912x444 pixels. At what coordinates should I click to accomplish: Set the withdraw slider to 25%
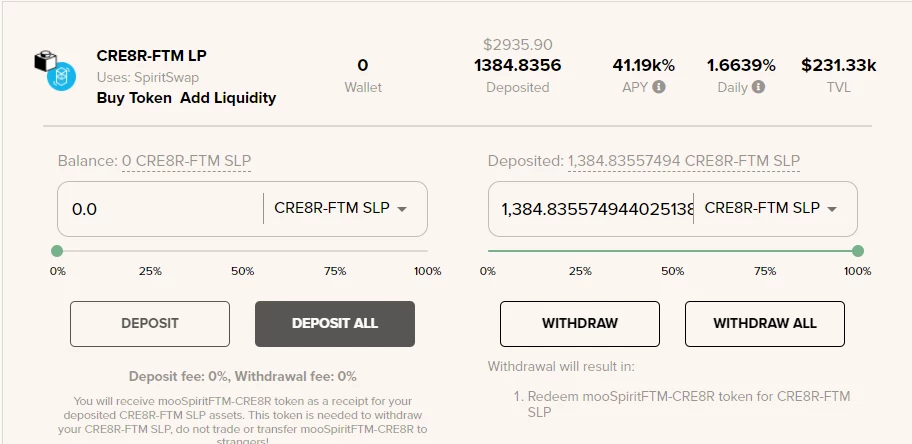point(580,251)
